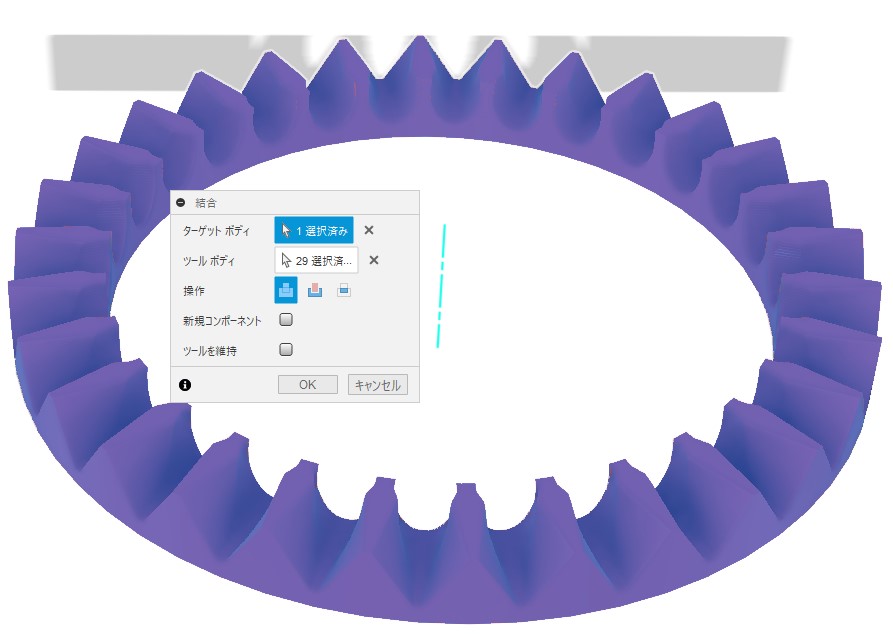Click the ツール ボディ label
Screen dimensions: 893x635
[208, 261]
